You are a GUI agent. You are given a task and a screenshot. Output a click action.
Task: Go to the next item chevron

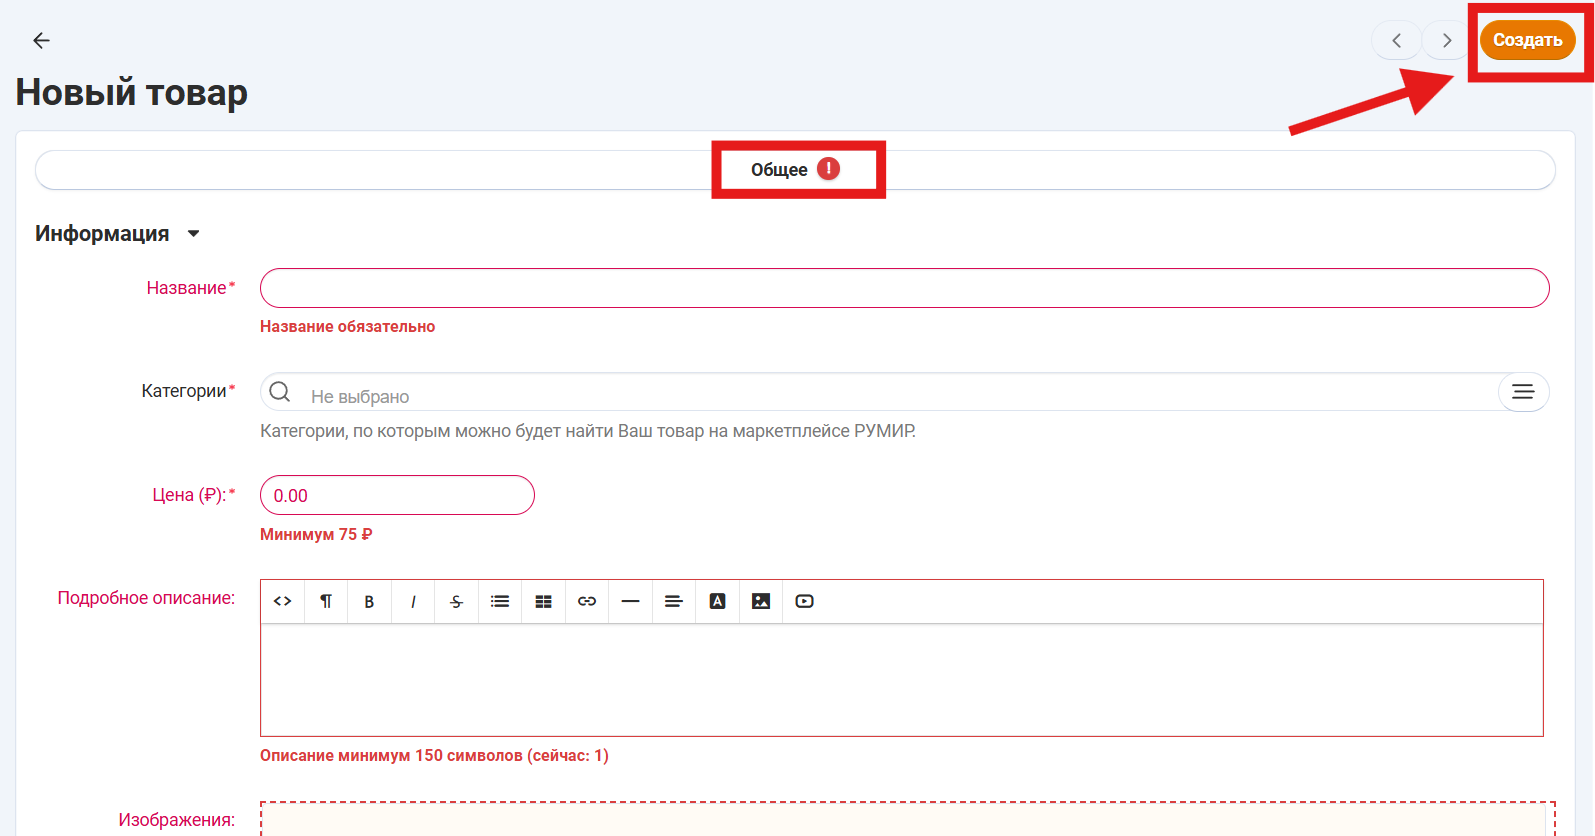(x=1446, y=40)
